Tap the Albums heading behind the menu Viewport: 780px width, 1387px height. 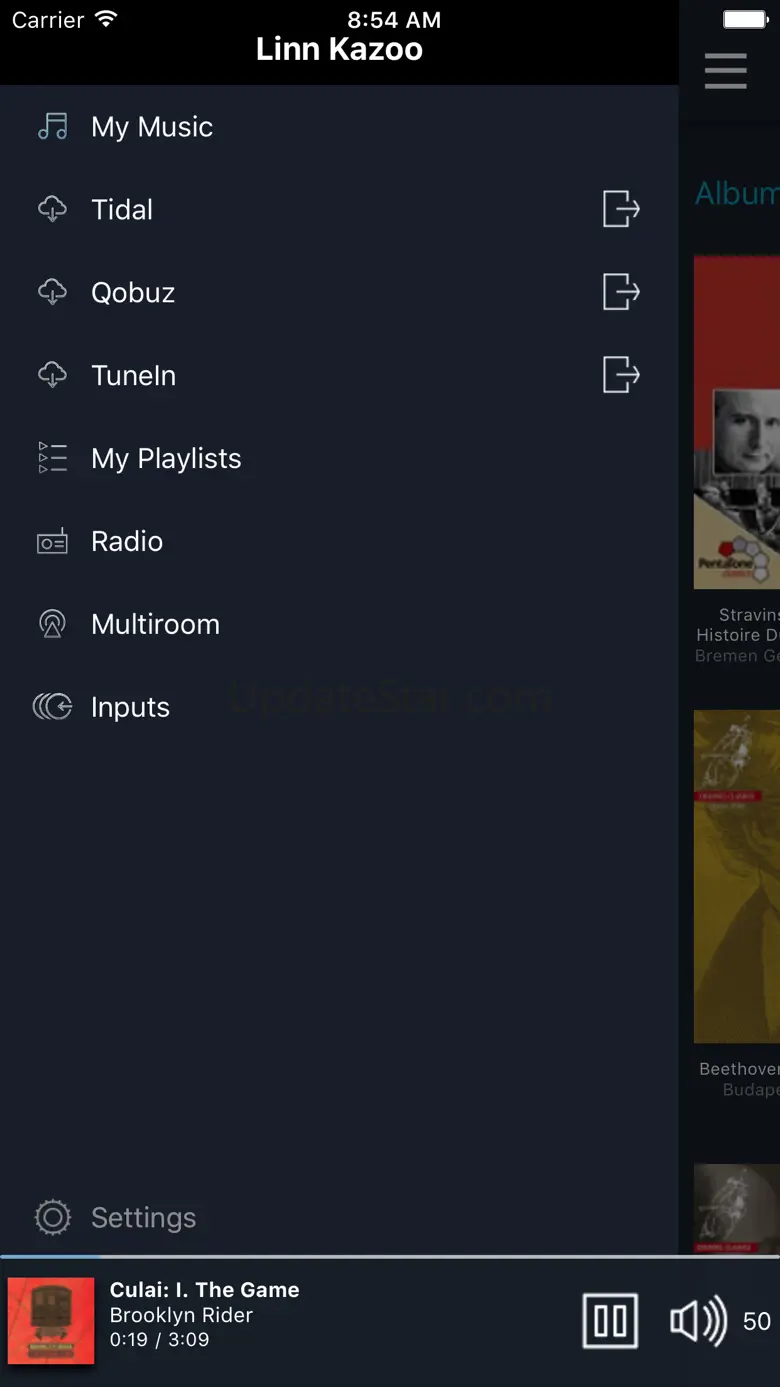737,194
